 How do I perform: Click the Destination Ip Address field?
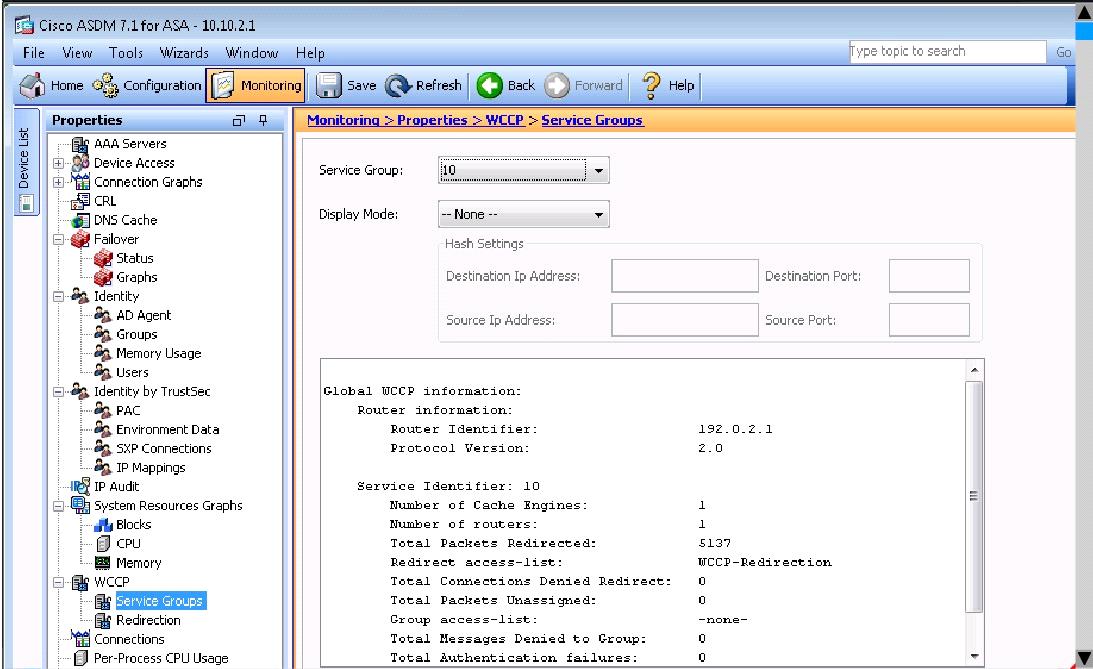coord(685,276)
